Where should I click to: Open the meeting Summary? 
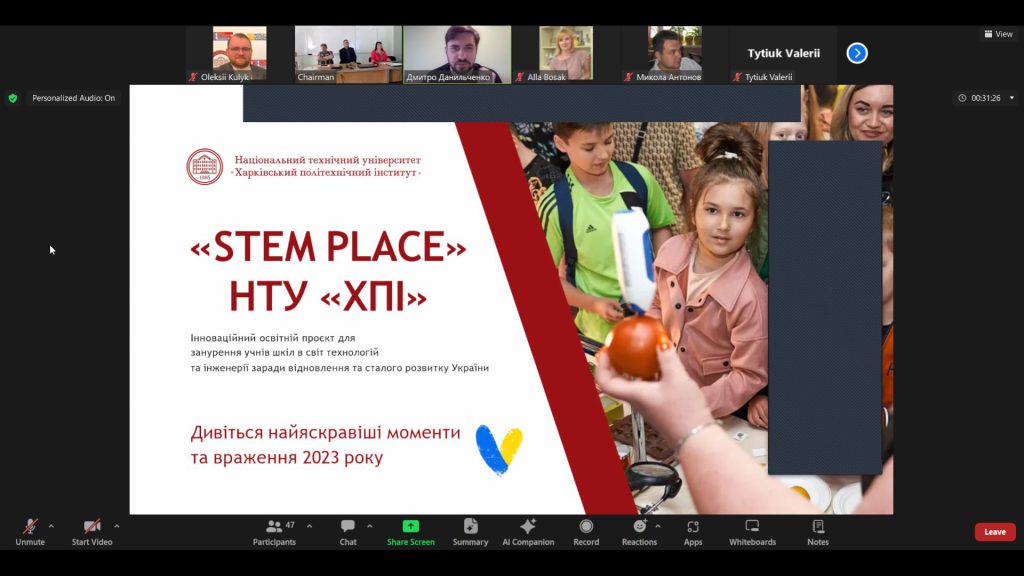470,532
